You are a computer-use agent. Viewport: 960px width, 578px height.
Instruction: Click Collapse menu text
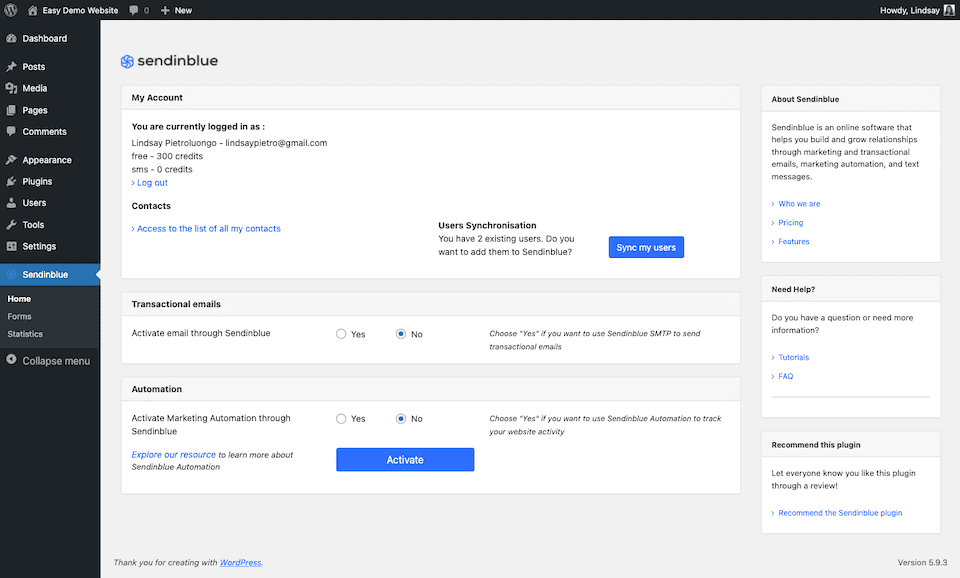click(56, 361)
